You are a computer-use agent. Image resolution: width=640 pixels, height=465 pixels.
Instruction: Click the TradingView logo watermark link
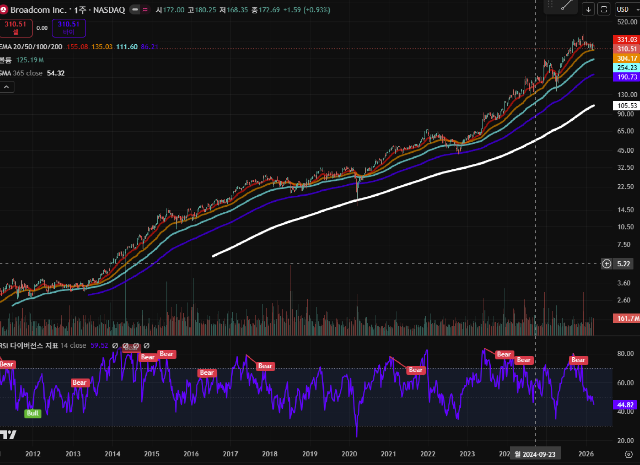(x=8, y=435)
